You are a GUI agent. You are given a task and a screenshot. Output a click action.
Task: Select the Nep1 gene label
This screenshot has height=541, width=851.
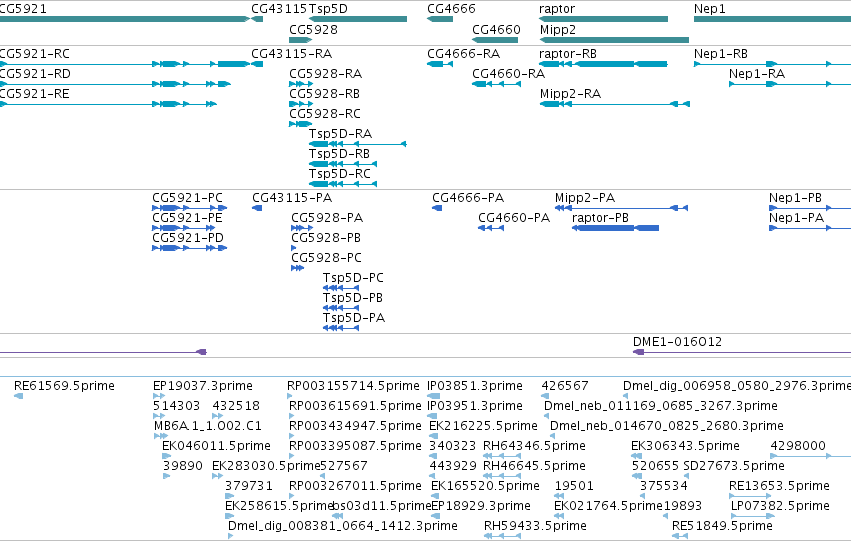[x=709, y=9]
